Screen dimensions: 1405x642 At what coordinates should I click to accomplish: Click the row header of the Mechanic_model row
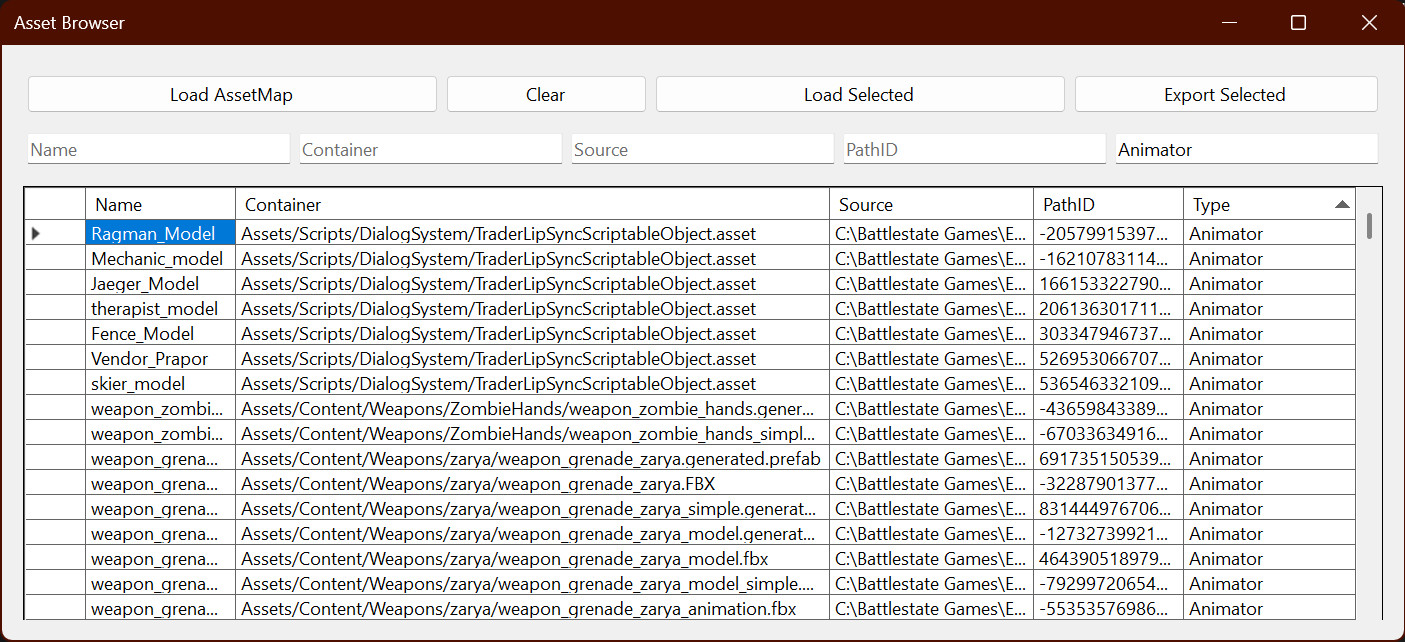pyautogui.click(x=55, y=259)
